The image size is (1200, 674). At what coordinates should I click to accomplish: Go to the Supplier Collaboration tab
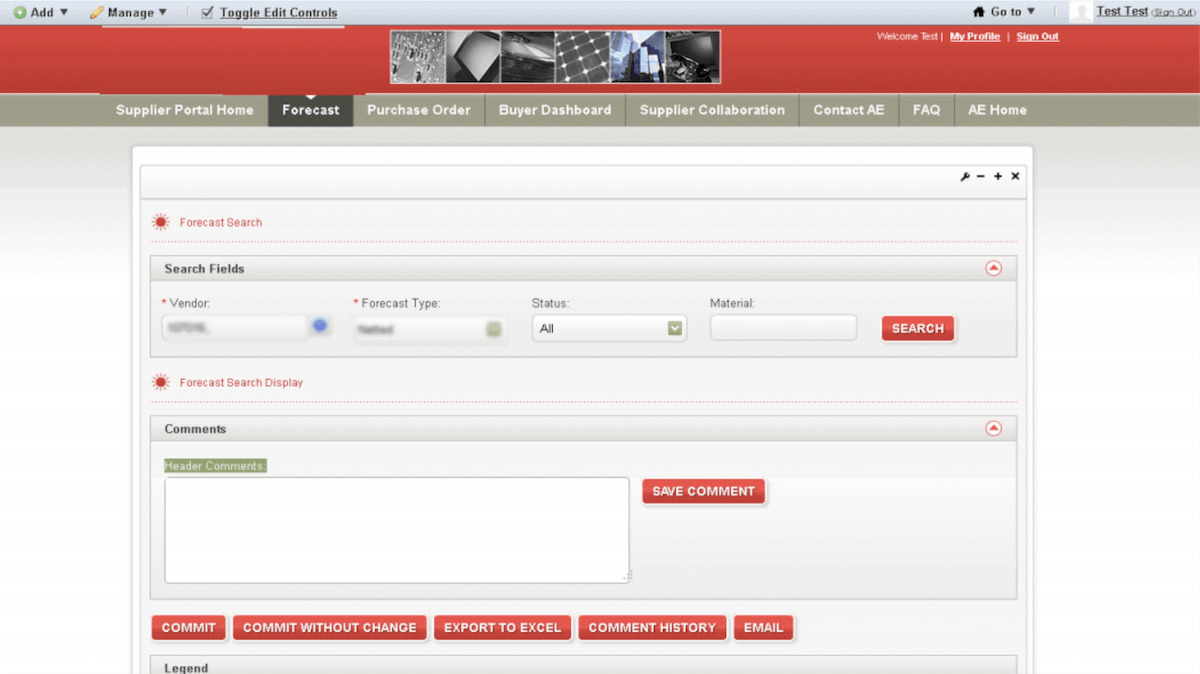(x=712, y=110)
